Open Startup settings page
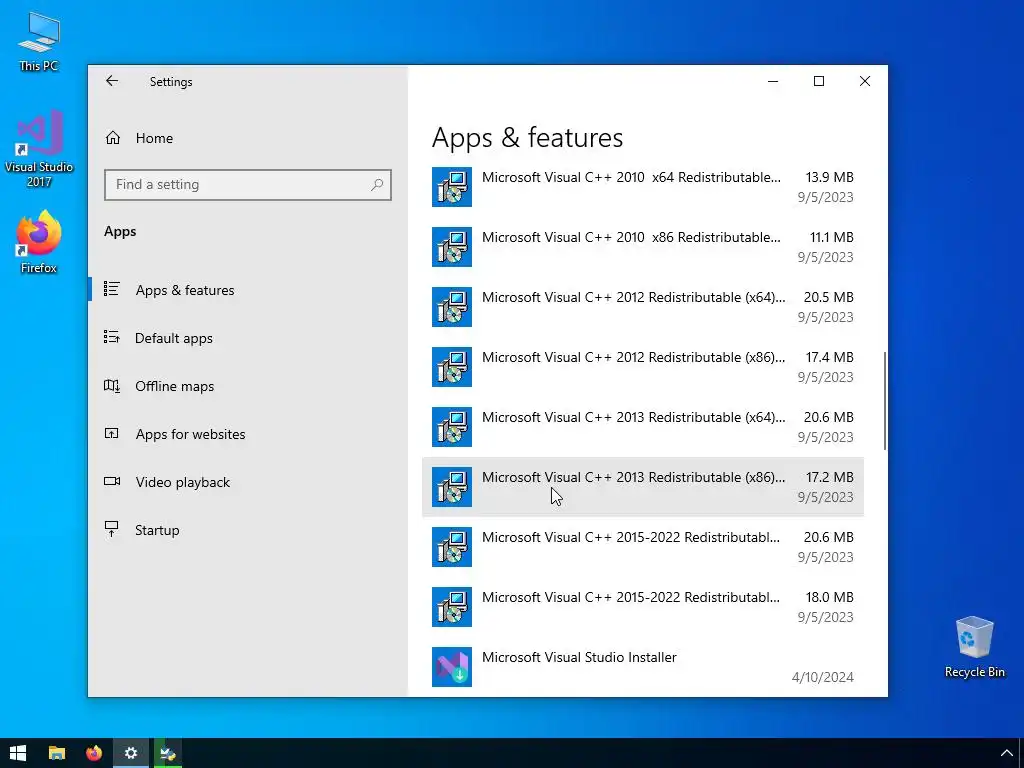Image resolution: width=1024 pixels, height=768 pixels. [248, 530]
